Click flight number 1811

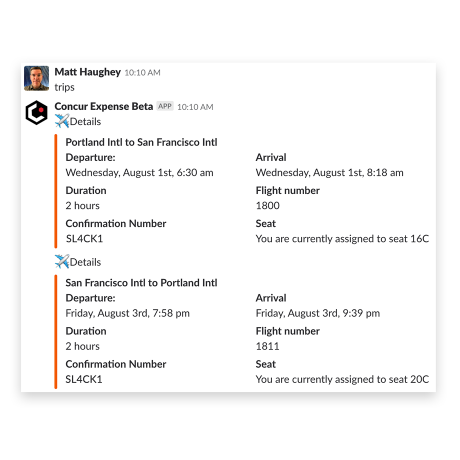tap(267, 346)
